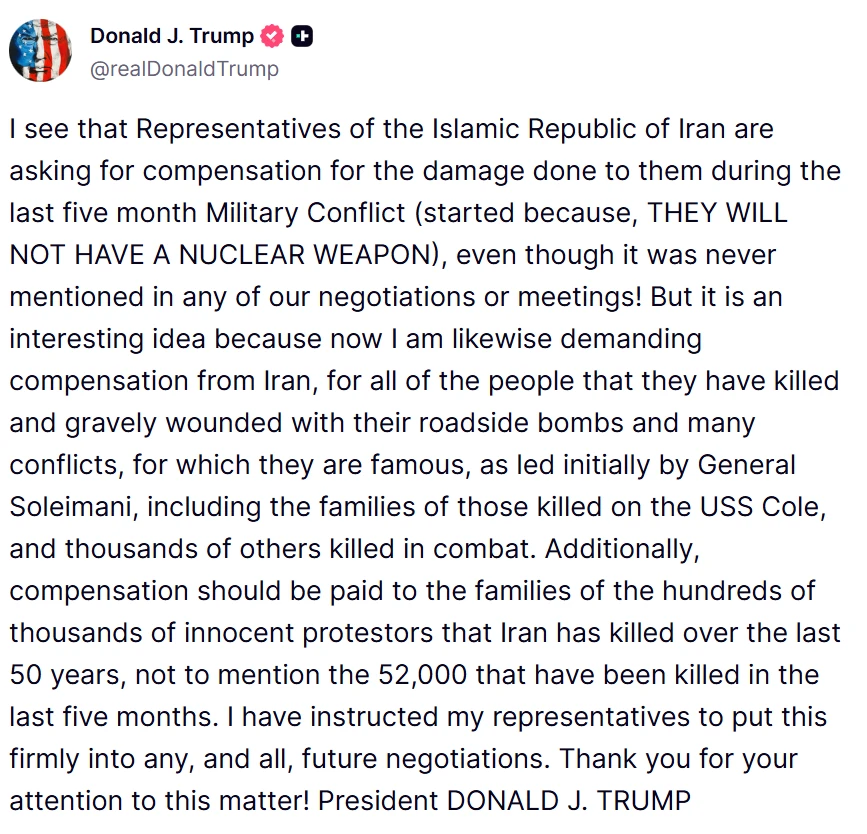Viewport: 867px width, 834px height.
Task: Click the signature "President DONALD J. TRUMP"
Action: [504, 801]
